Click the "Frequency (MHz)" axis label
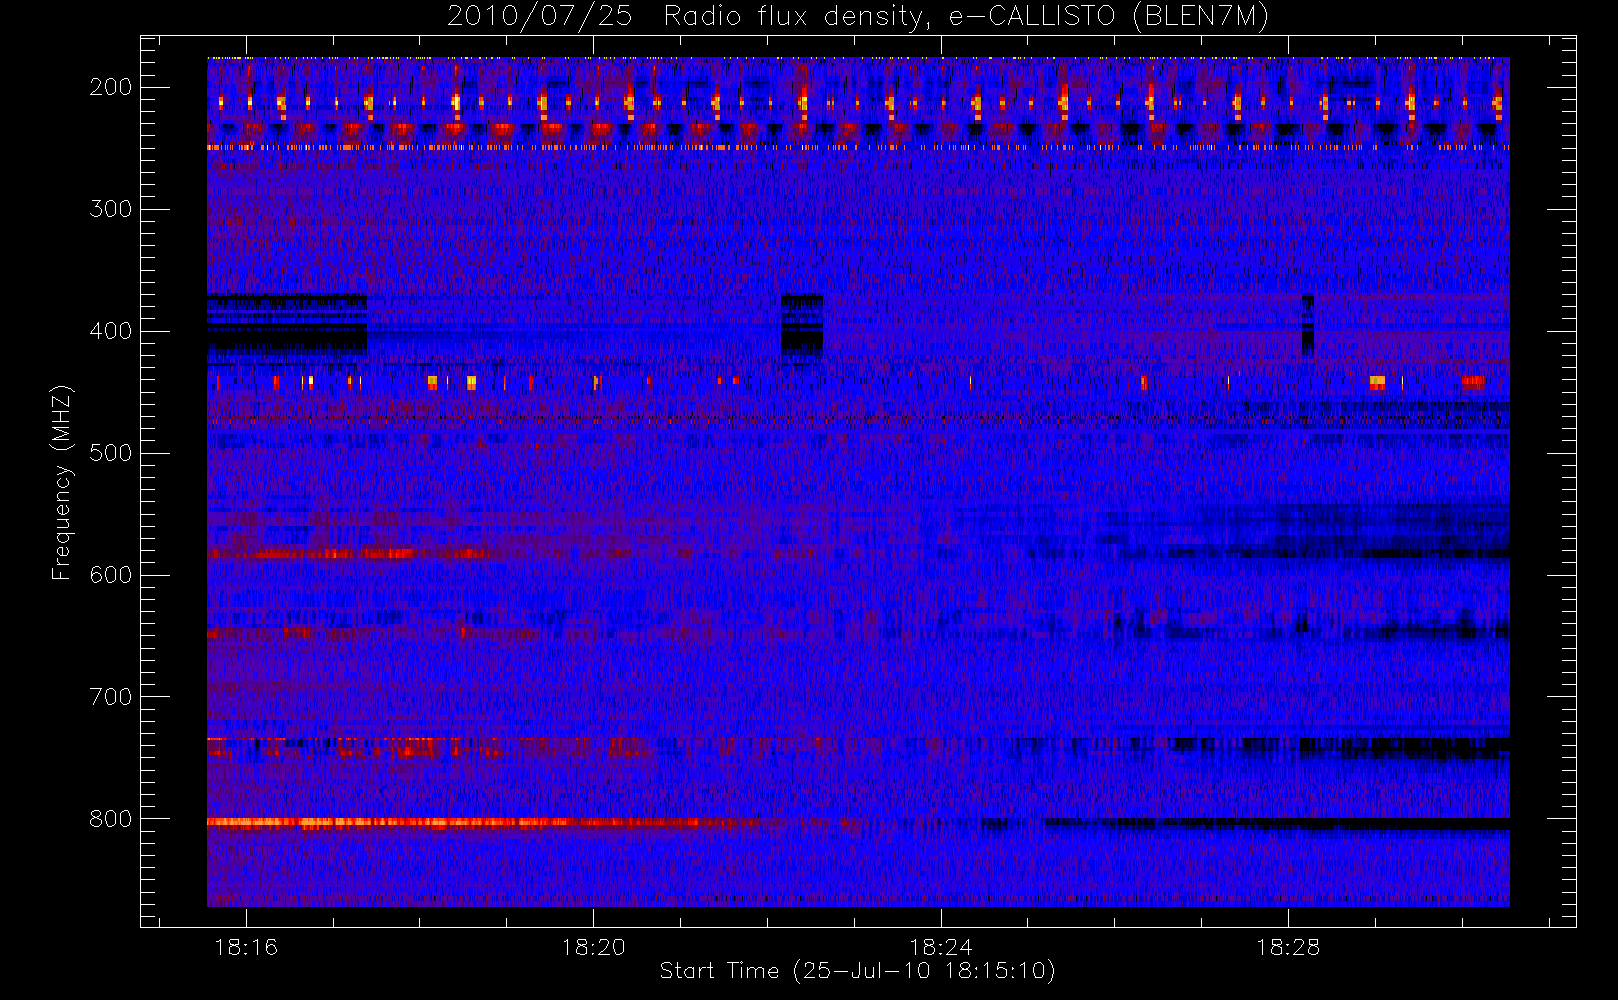Image resolution: width=1618 pixels, height=1000 pixels. pos(62,482)
